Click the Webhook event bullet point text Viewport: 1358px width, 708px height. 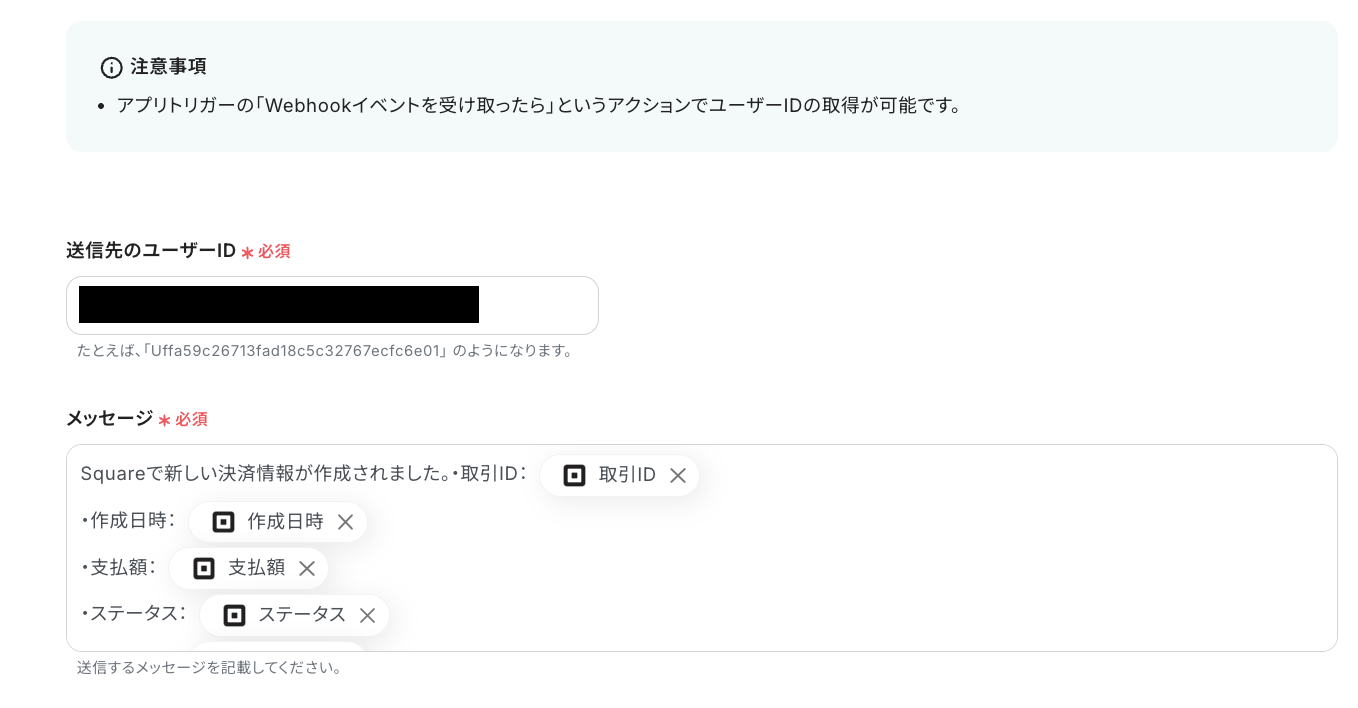[538, 105]
